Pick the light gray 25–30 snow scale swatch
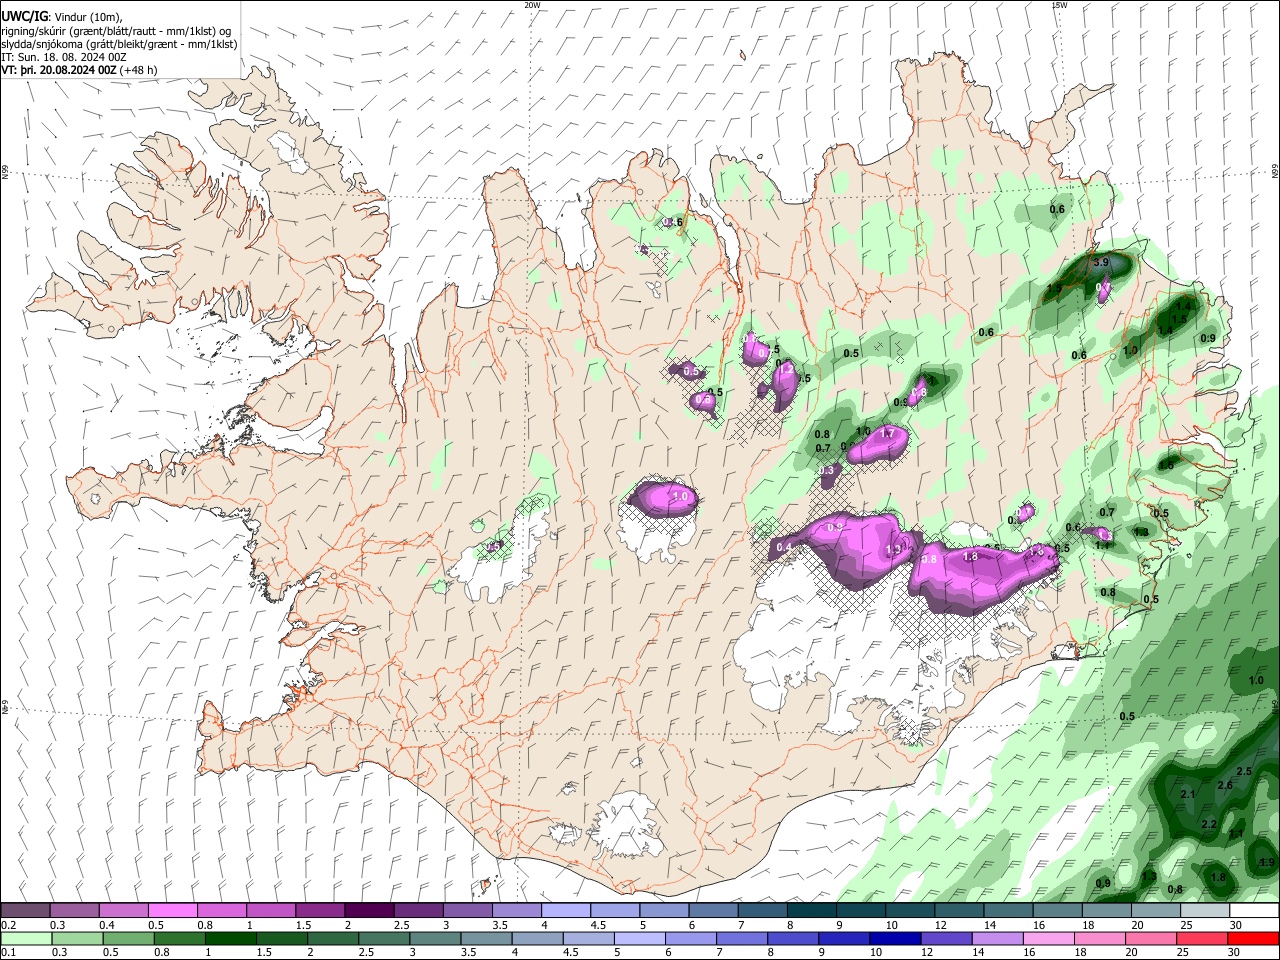The width and height of the screenshot is (1280, 960). point(1205,911)
